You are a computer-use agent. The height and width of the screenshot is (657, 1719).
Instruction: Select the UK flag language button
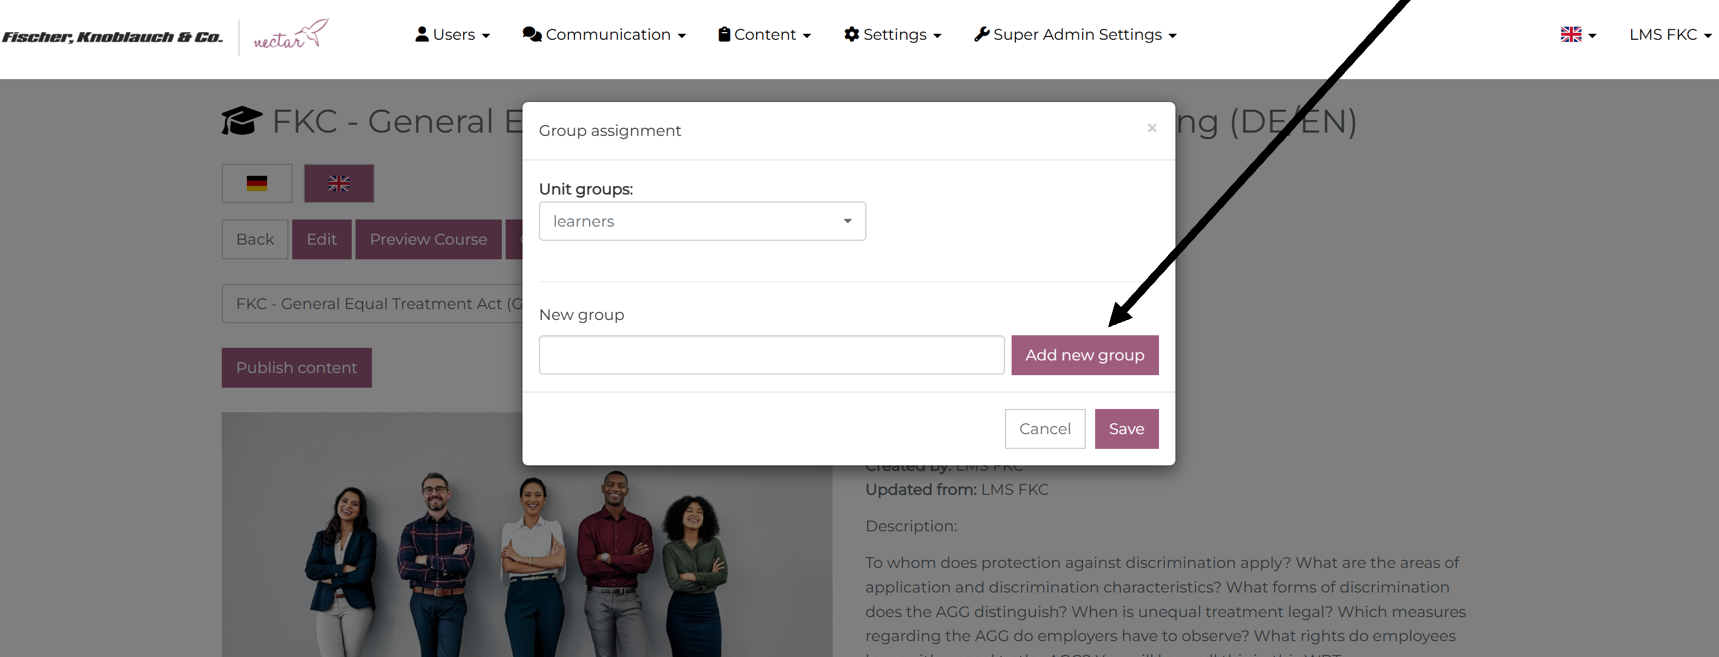(339, 184)
